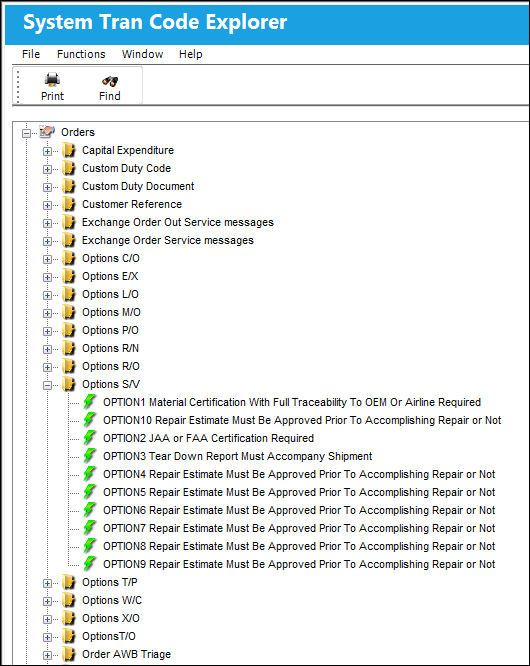
Task: Collapse the Orders root node
Action: [x=26, y=133]
